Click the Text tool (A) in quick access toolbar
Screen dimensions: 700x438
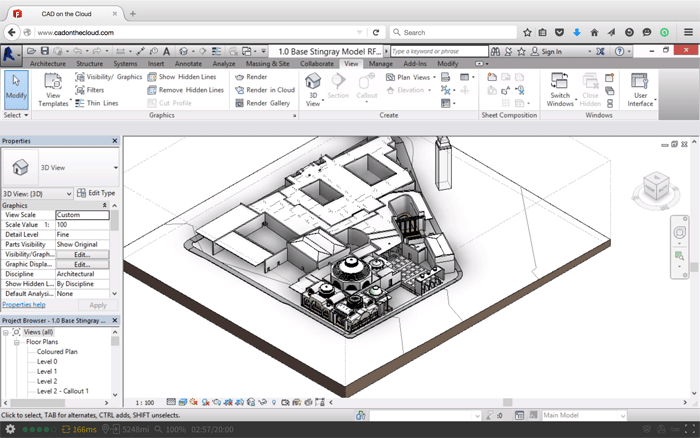(167, 51)
